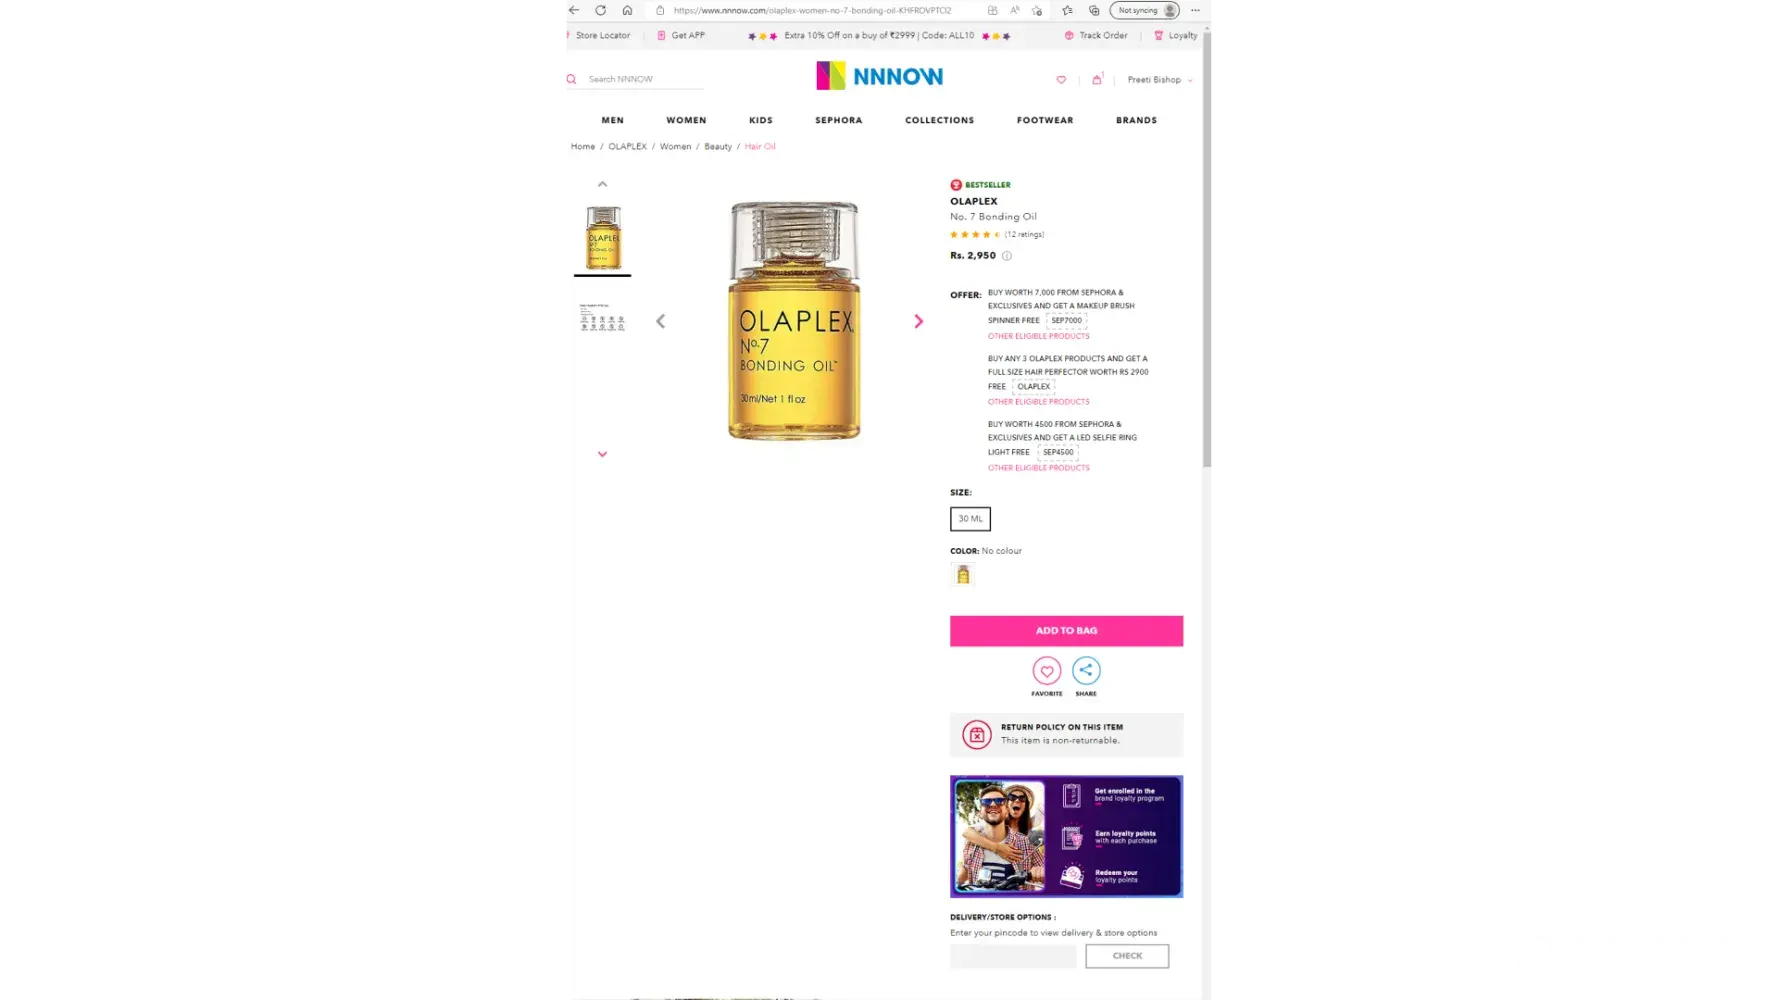Show next product image with right arrow

point(918,321)
